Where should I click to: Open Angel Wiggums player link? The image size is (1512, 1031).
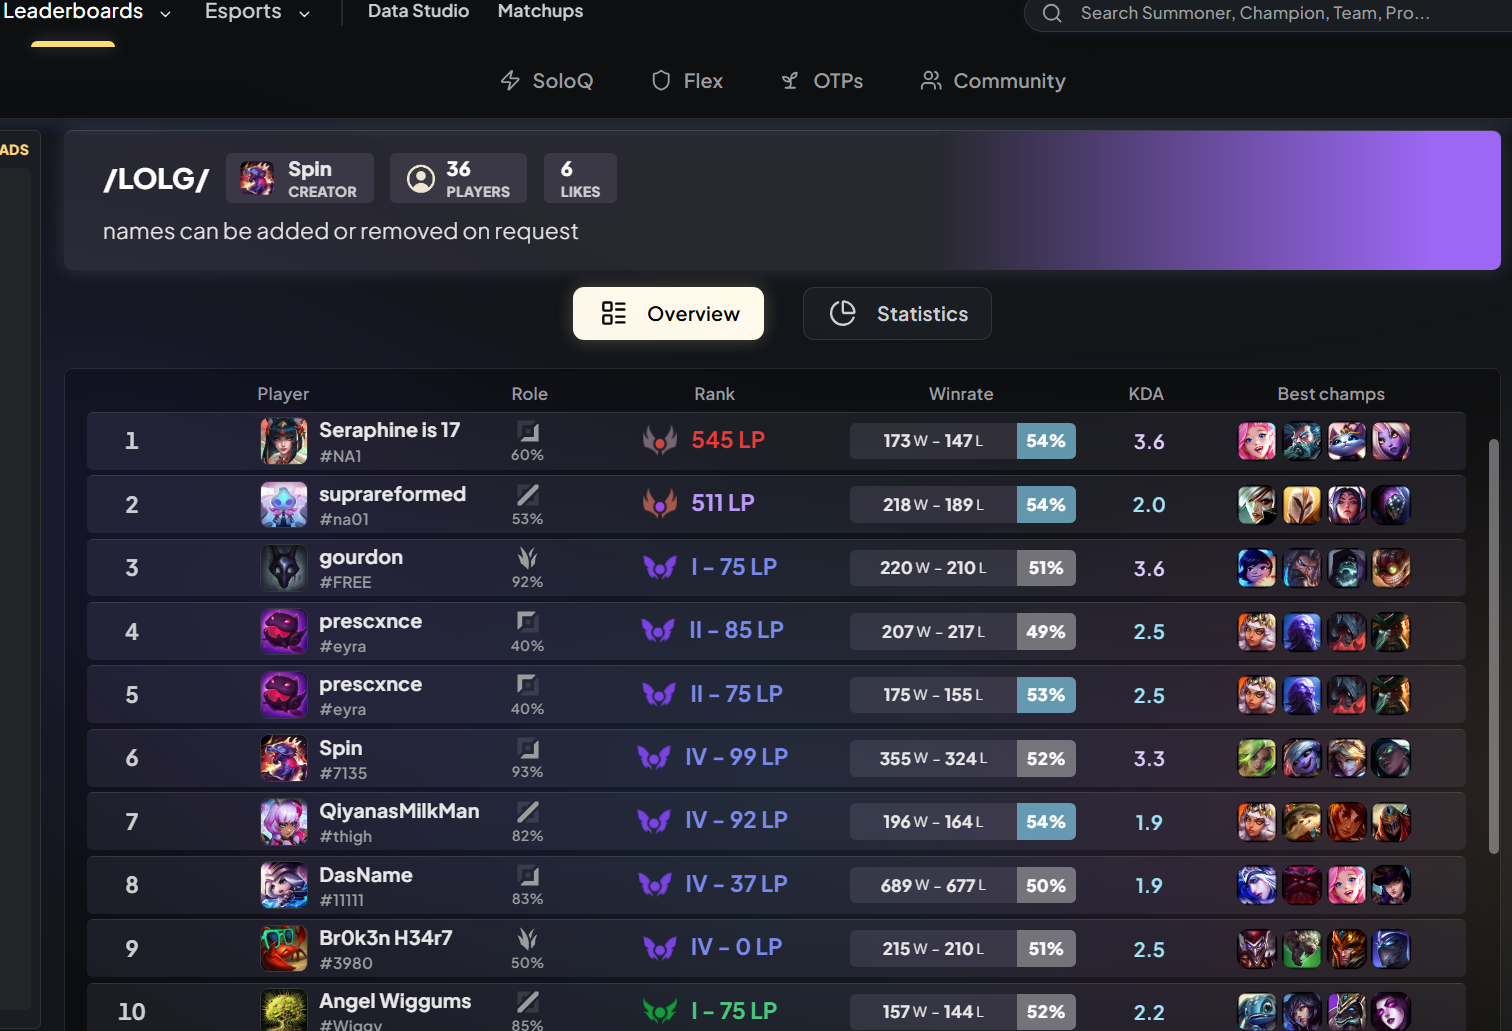(x=395, y=1001)
